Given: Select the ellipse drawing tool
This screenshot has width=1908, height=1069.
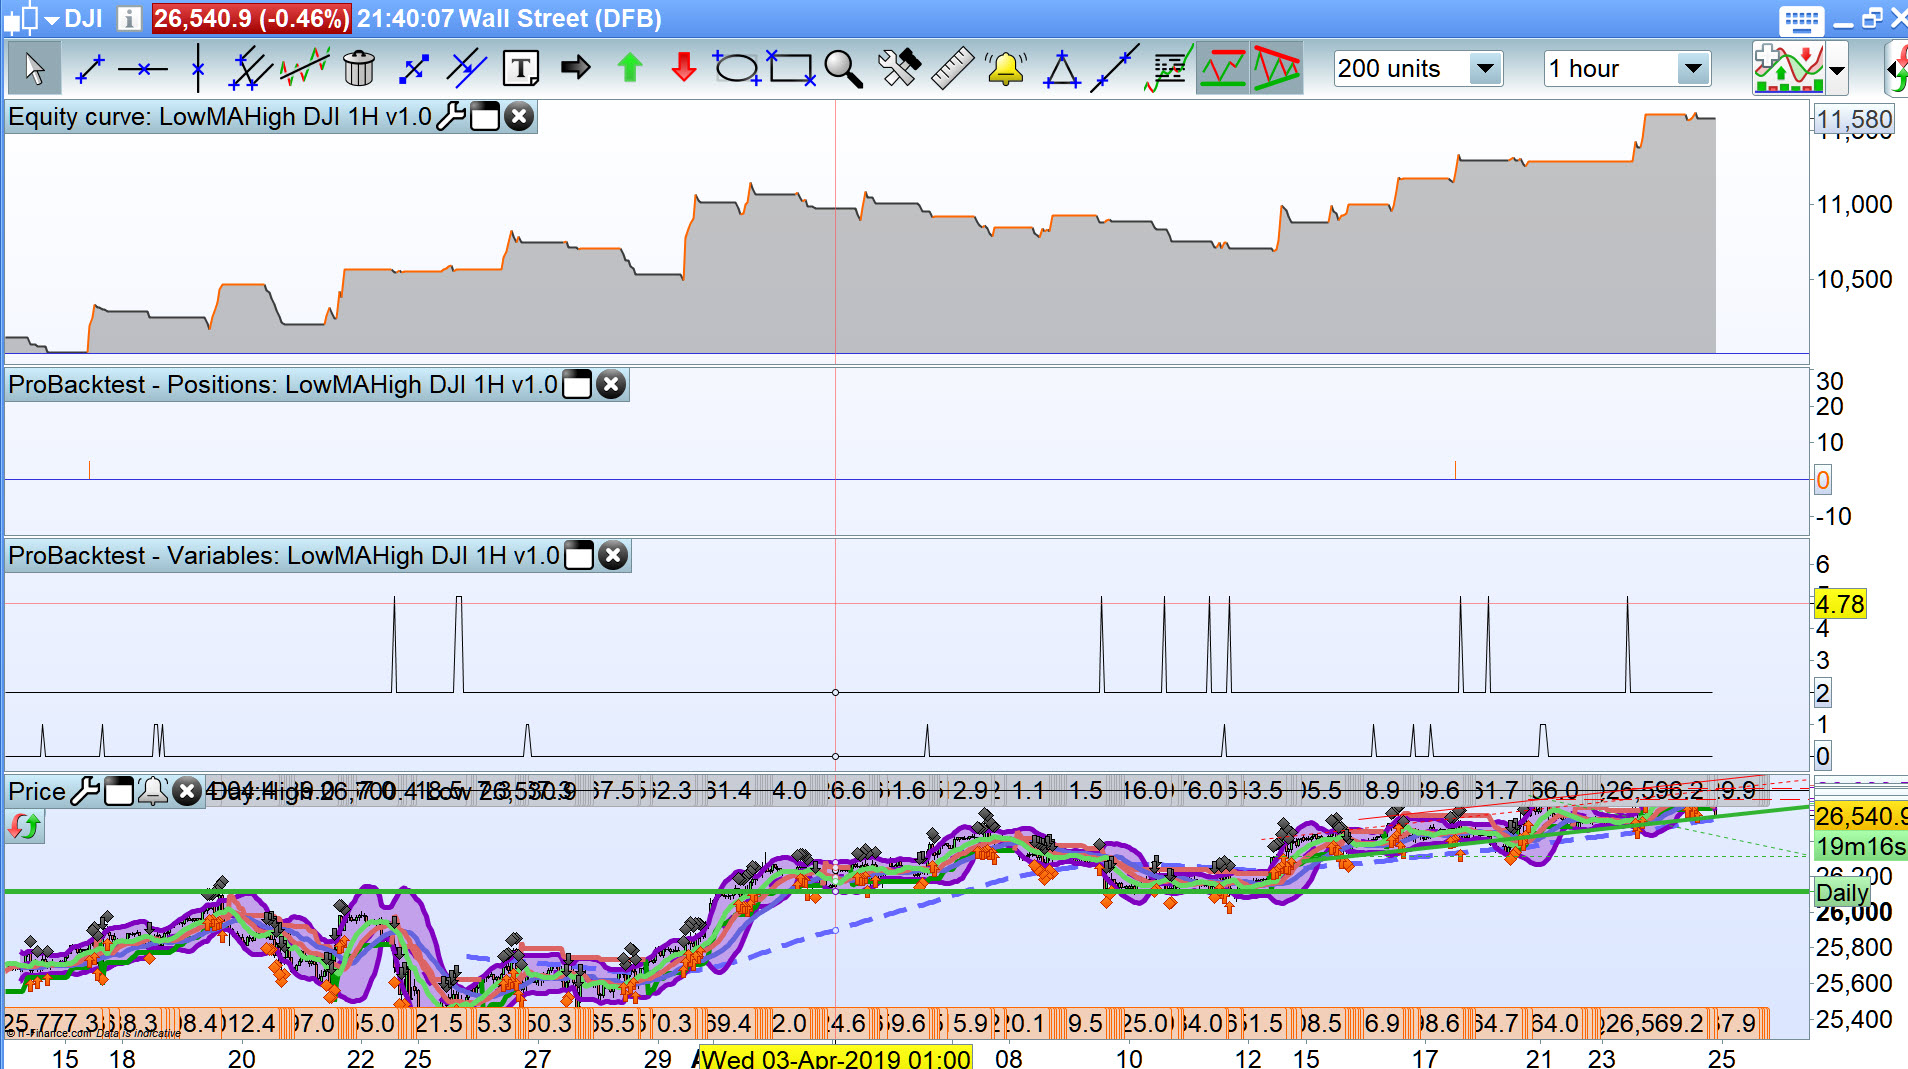Looking at the screenshot, I should pos(737,68).
